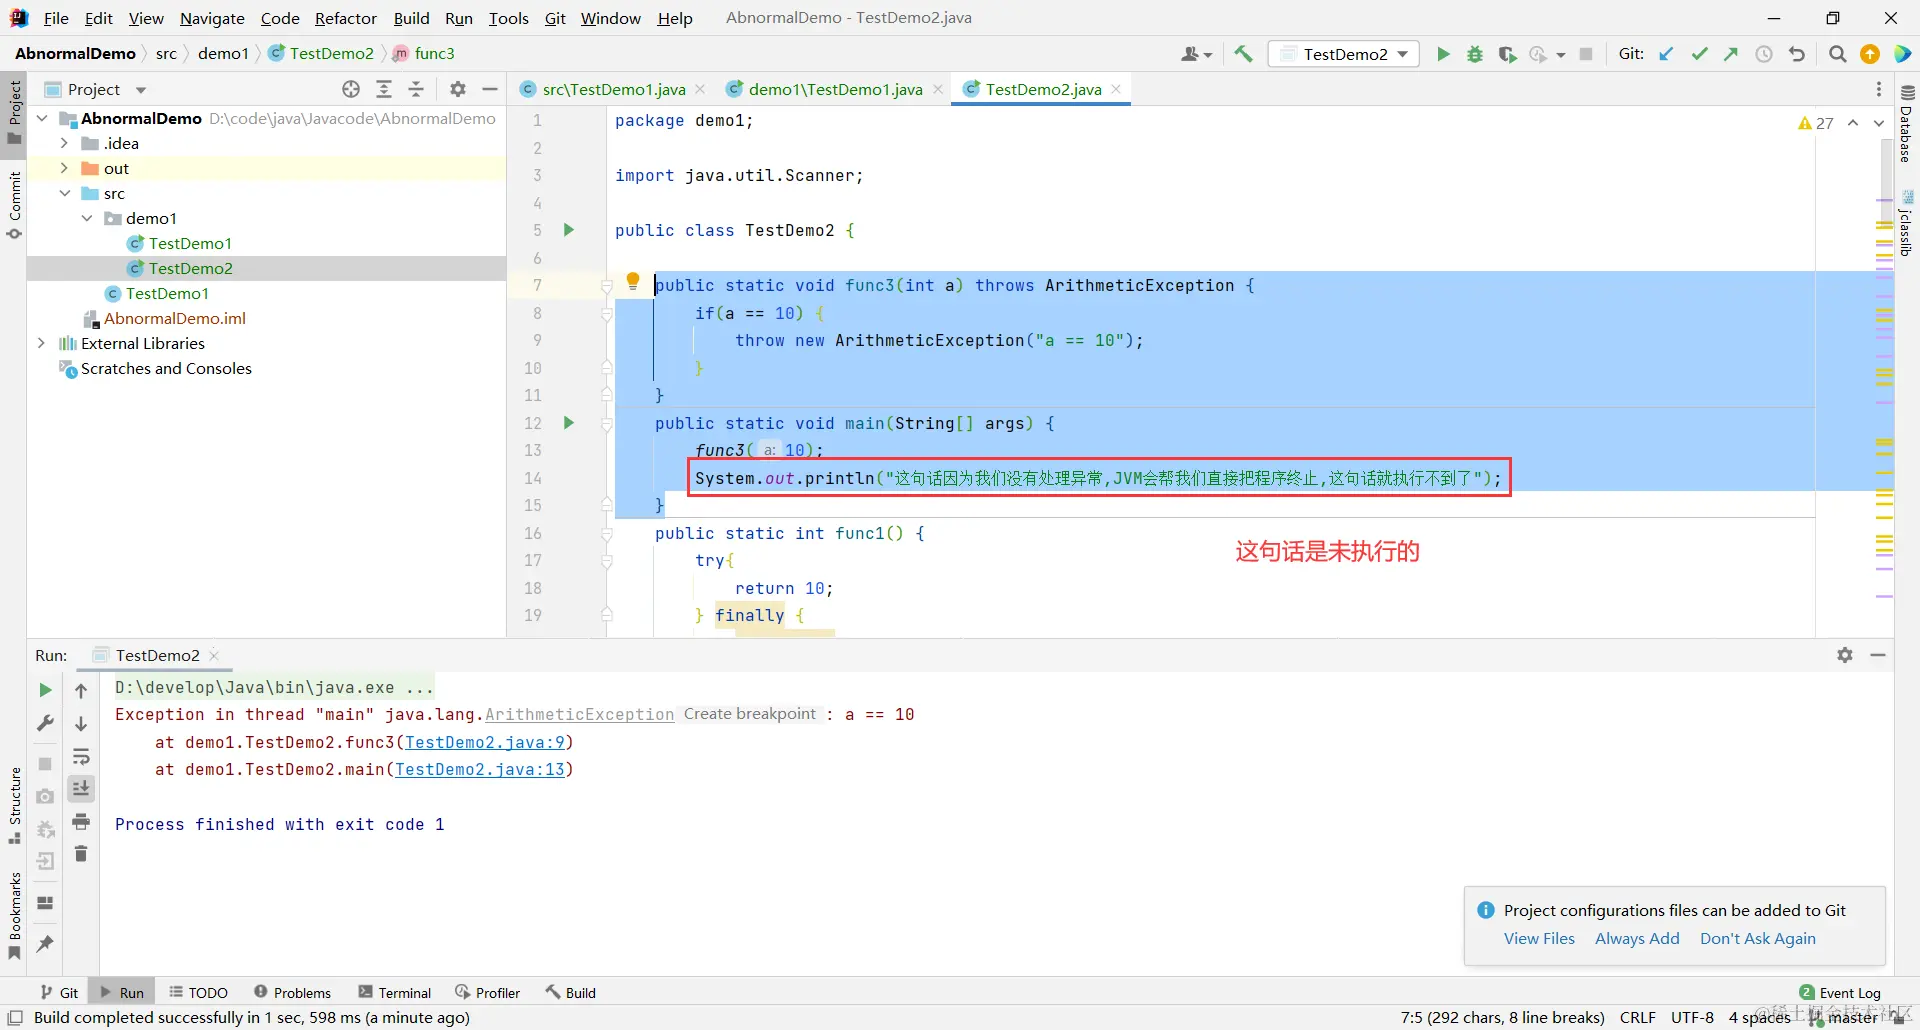Viewport: 1920px width, 1030px height.
Task: Rollback changes with the undo arrow icon
Action: pos(1797,54)
